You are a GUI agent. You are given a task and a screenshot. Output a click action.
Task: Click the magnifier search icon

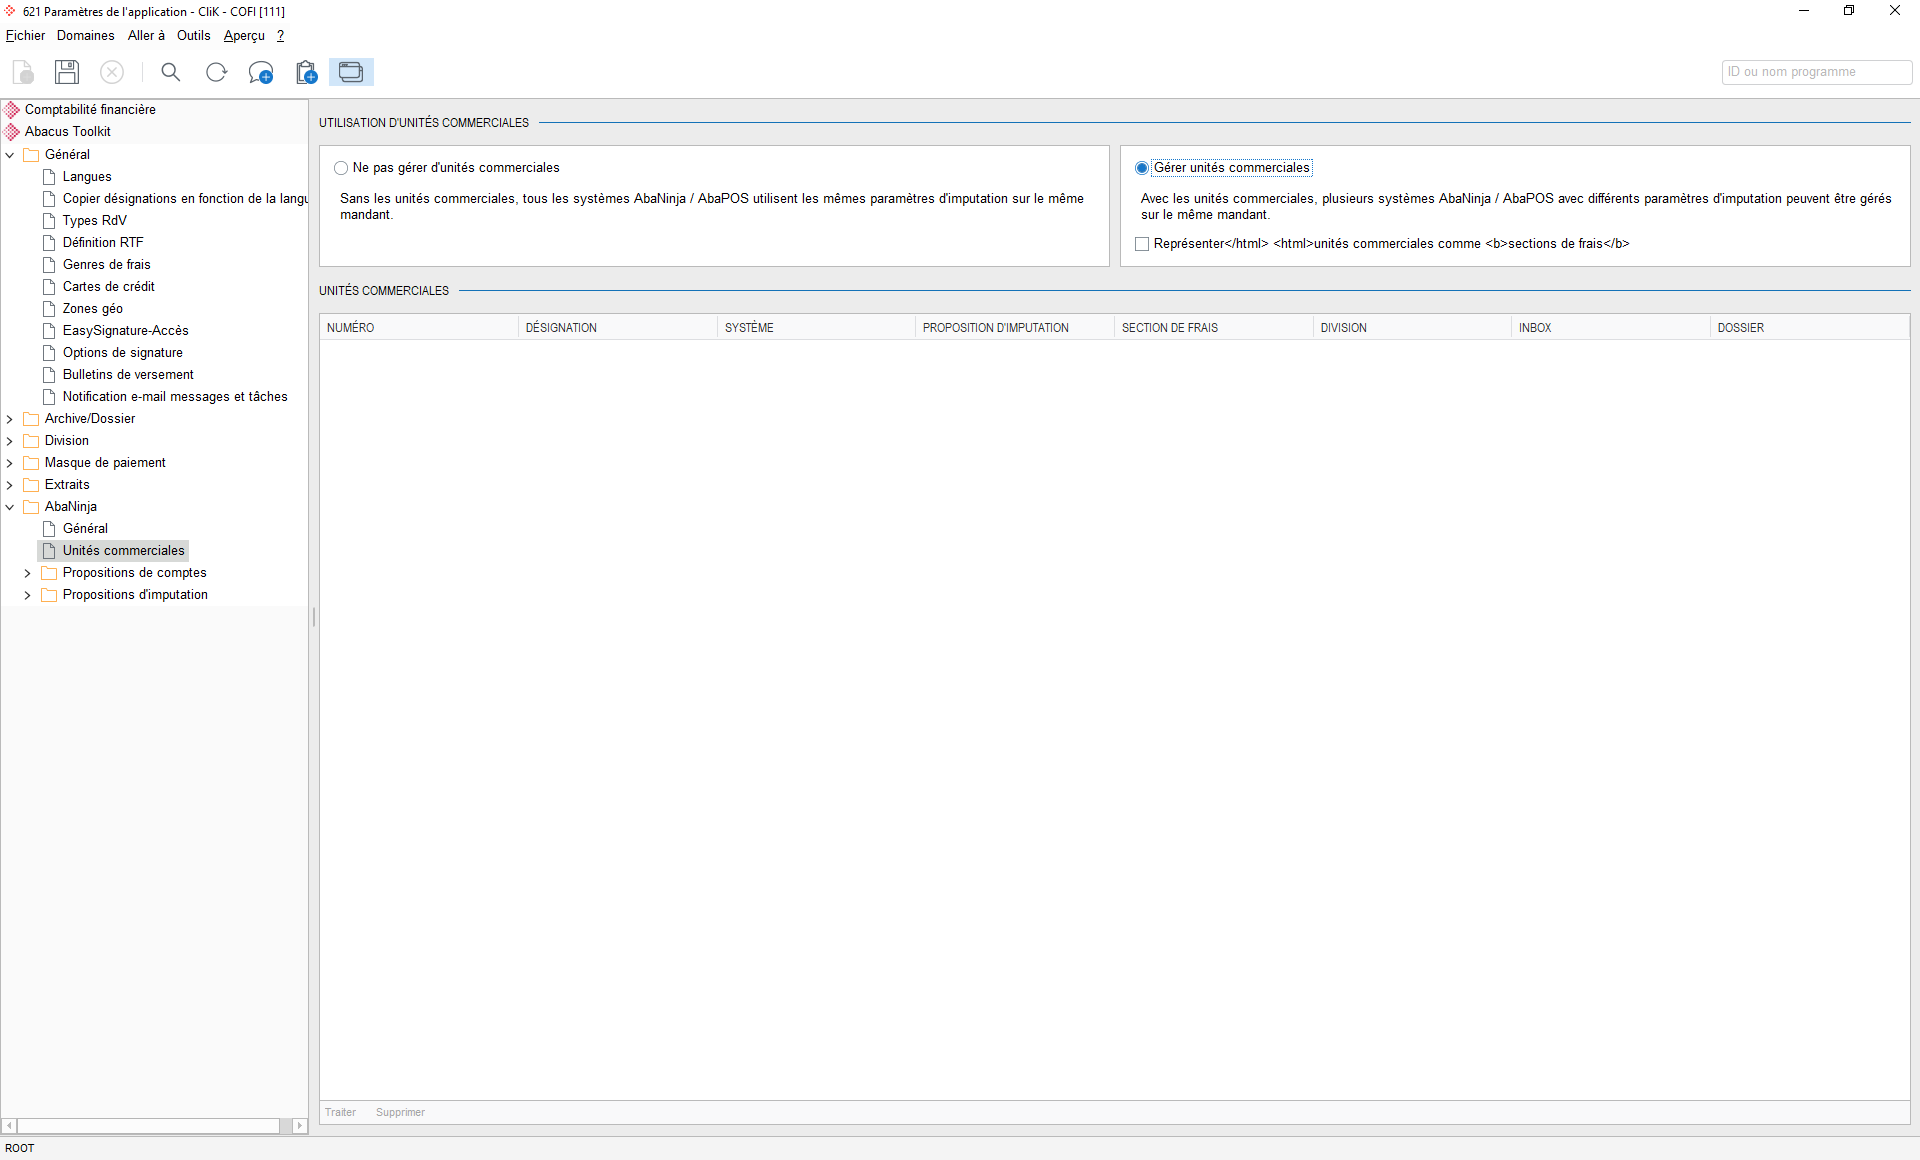tap(171, 72)
